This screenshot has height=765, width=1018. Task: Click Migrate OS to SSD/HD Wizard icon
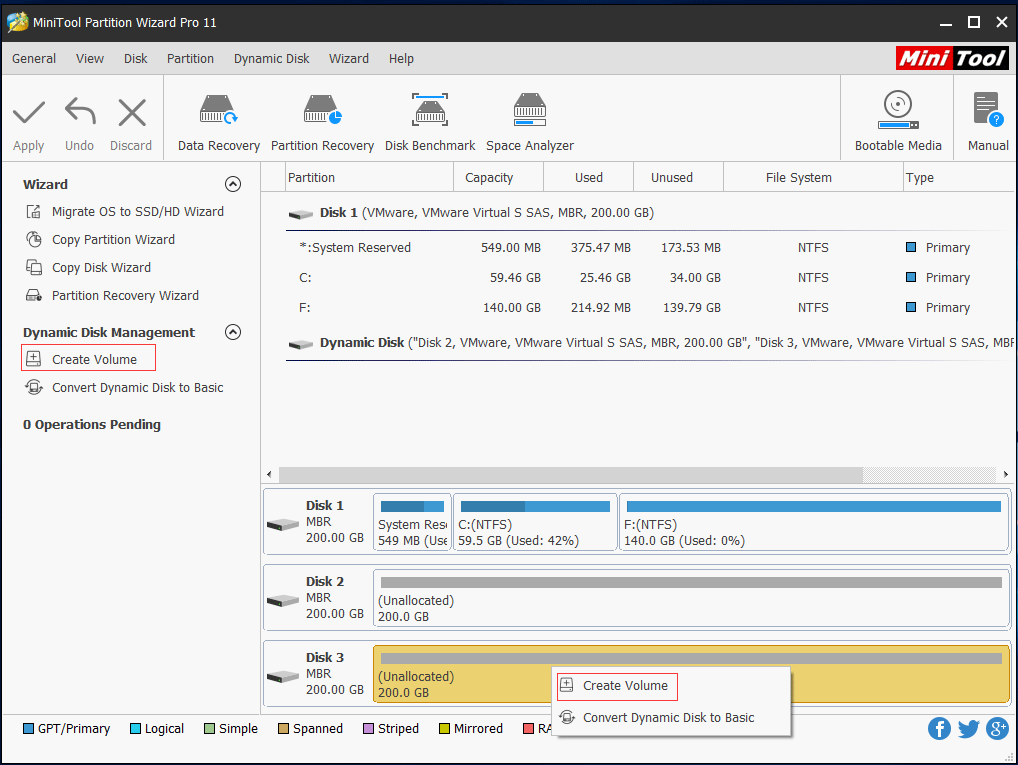click(x=34, y=212)
